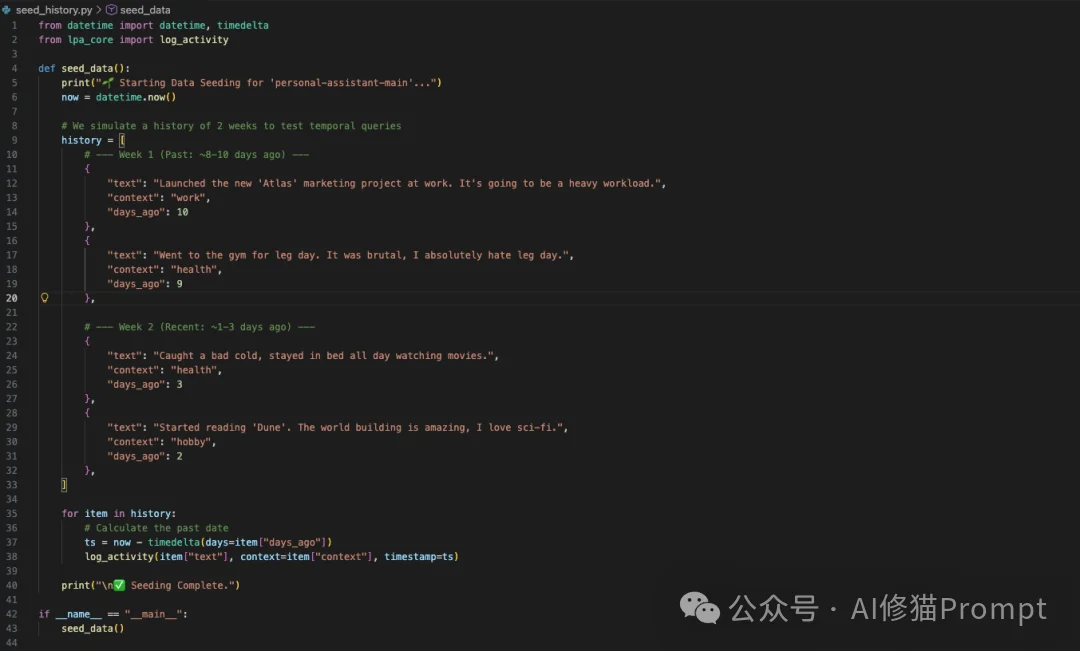
Task: Click the green checkmark emoji on line 40
Action: (x=118, y=585)
